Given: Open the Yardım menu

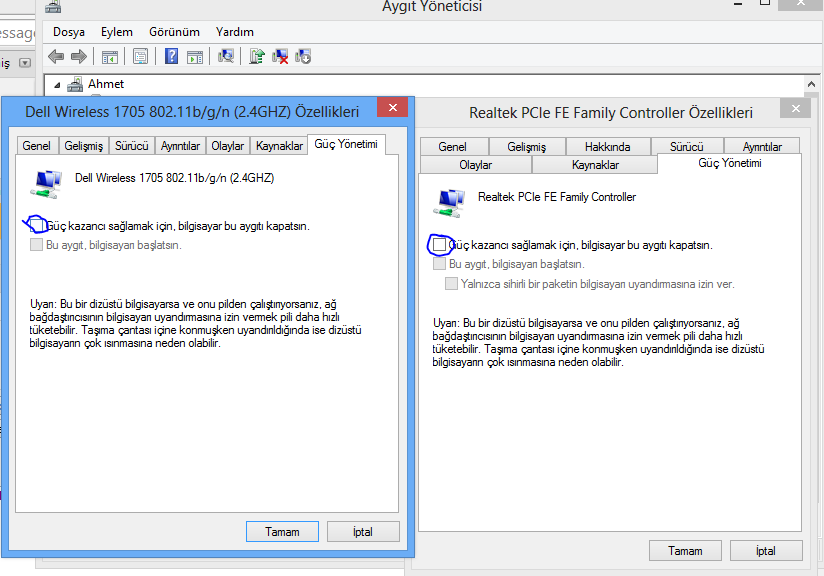Looking at the screenshot, I should [235, 32].
